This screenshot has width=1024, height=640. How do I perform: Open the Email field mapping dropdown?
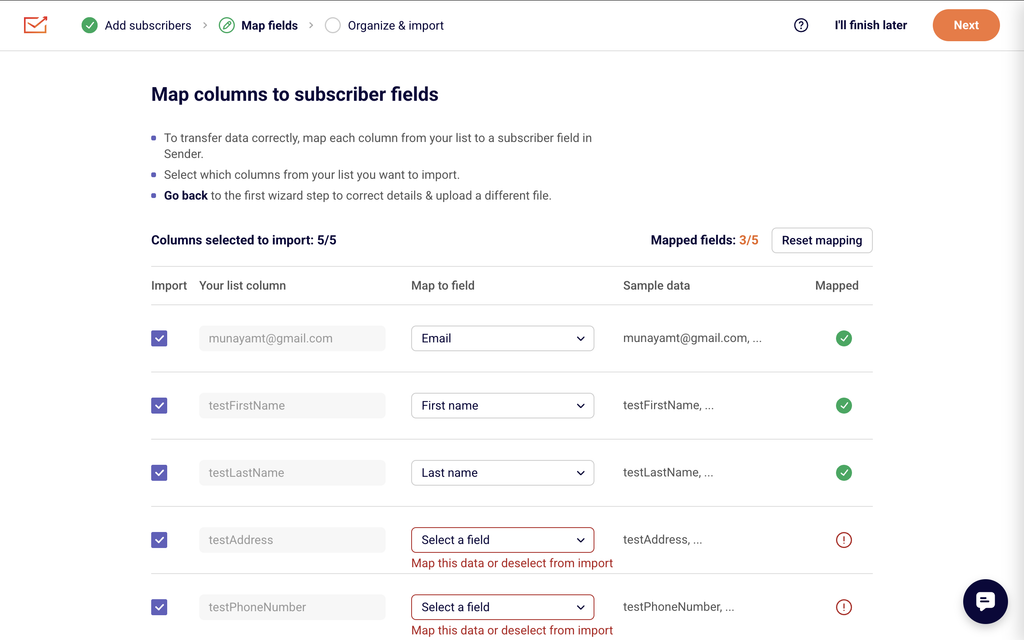tap(502, 338)
